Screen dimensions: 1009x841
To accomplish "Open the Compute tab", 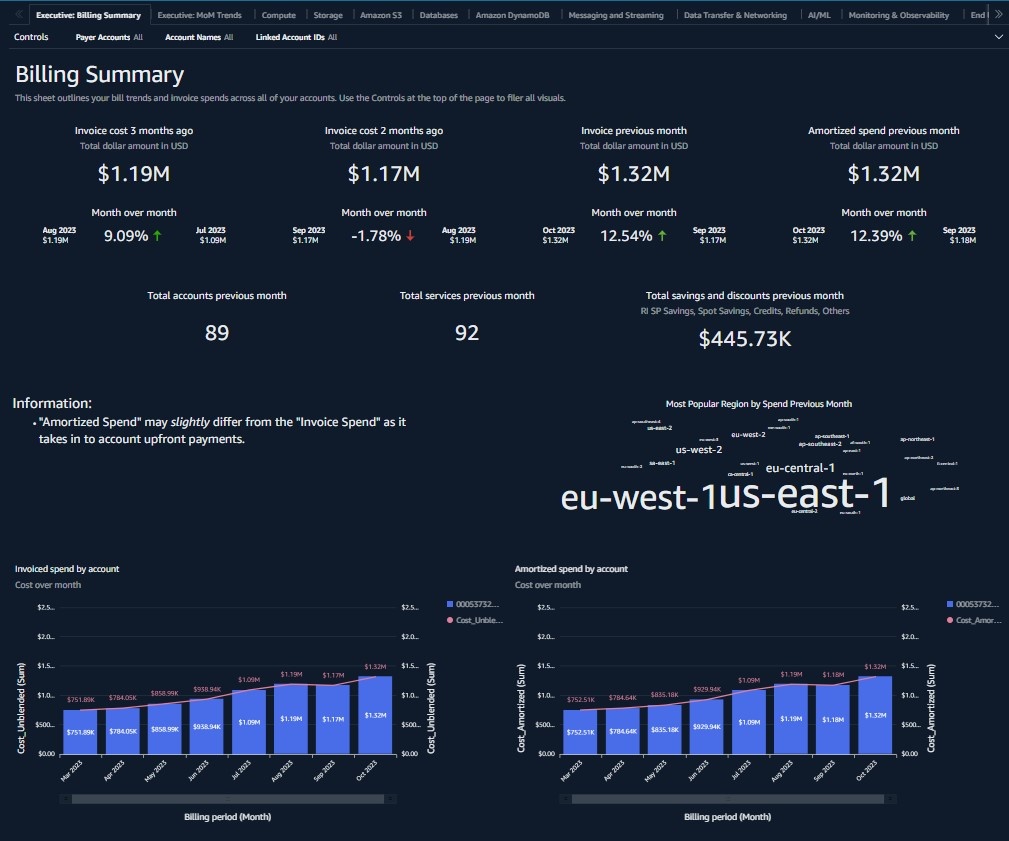I will click(x=279, y=15).
